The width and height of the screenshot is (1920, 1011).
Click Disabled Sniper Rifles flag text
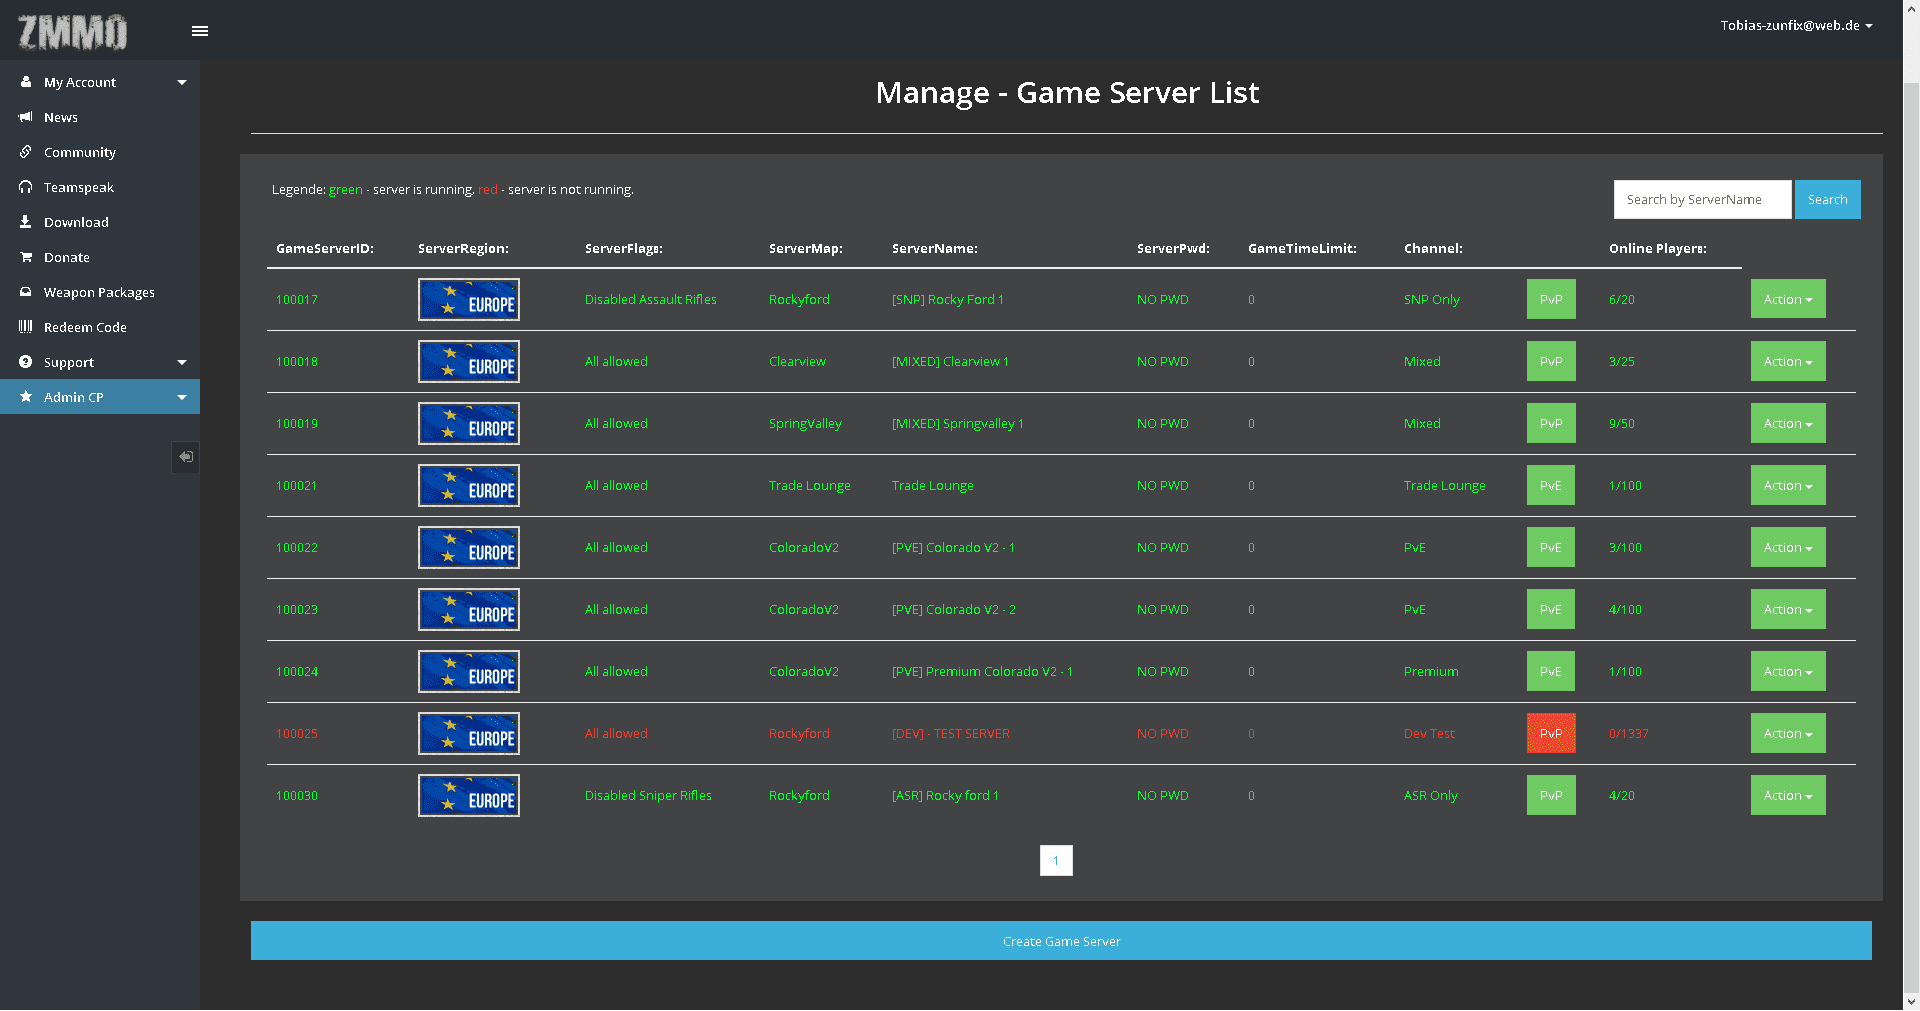click(648, 795)
